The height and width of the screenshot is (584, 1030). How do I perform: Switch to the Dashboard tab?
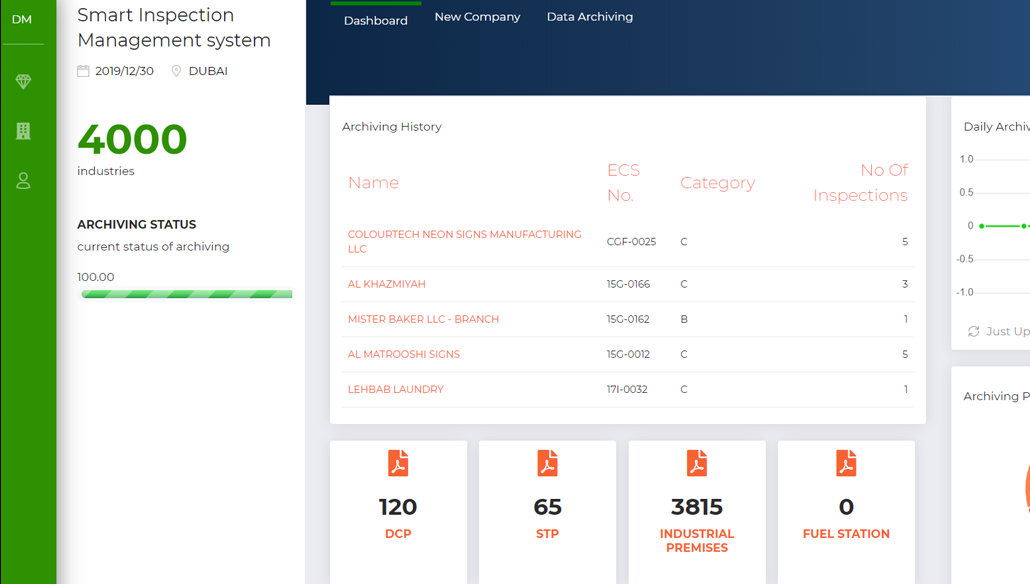376,20
